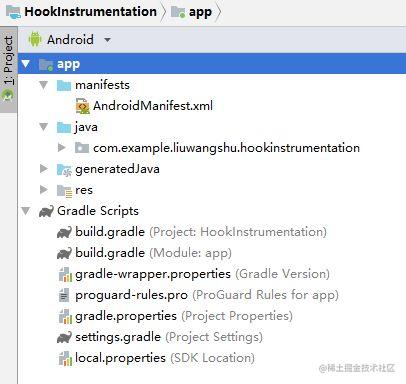The image size is (406, 384).
Task: Click the app module icon in tree
Action: click(46, 64)
